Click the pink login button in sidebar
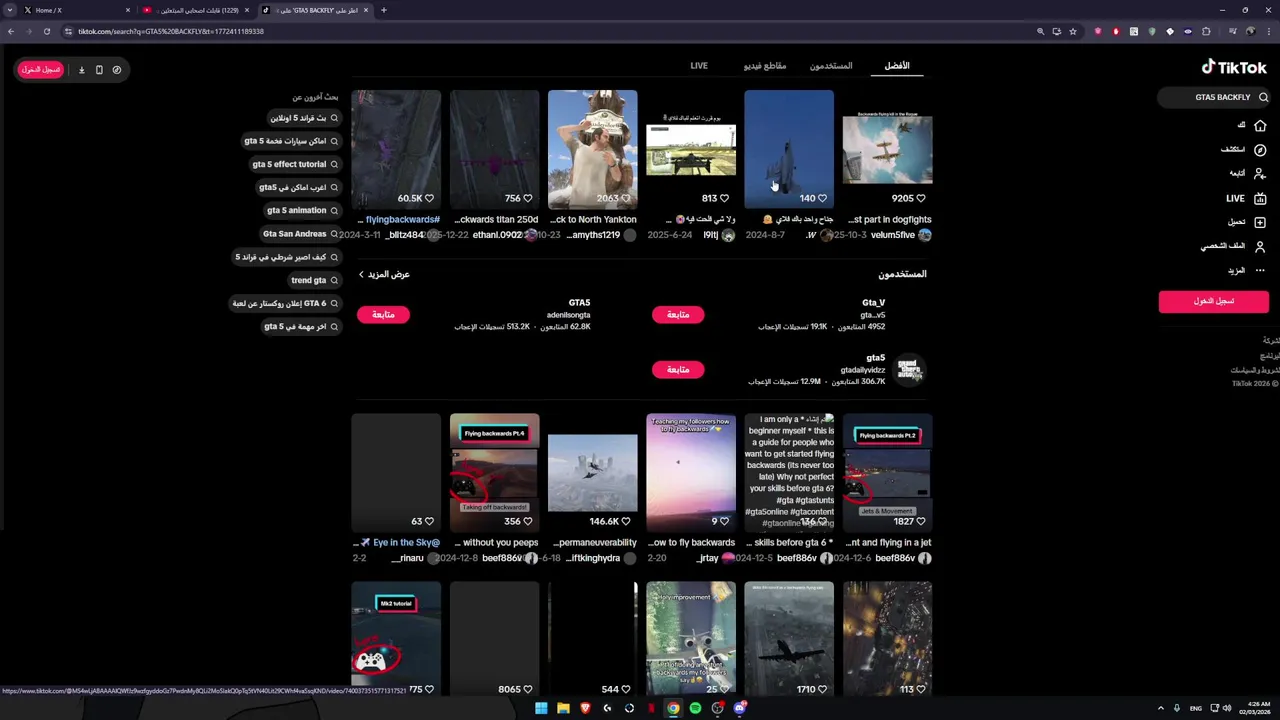The image size is (1280, 720). [x=1214, y=301]
